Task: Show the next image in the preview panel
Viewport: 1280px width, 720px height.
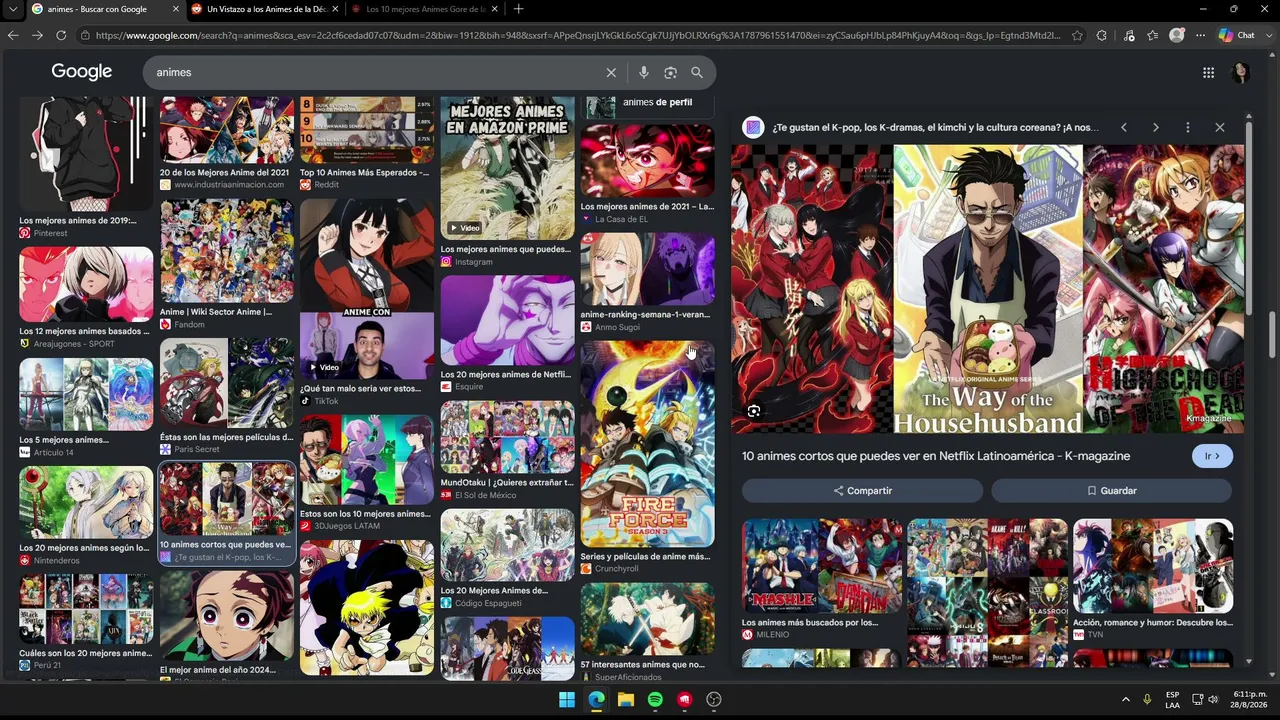Action: 1156,128
